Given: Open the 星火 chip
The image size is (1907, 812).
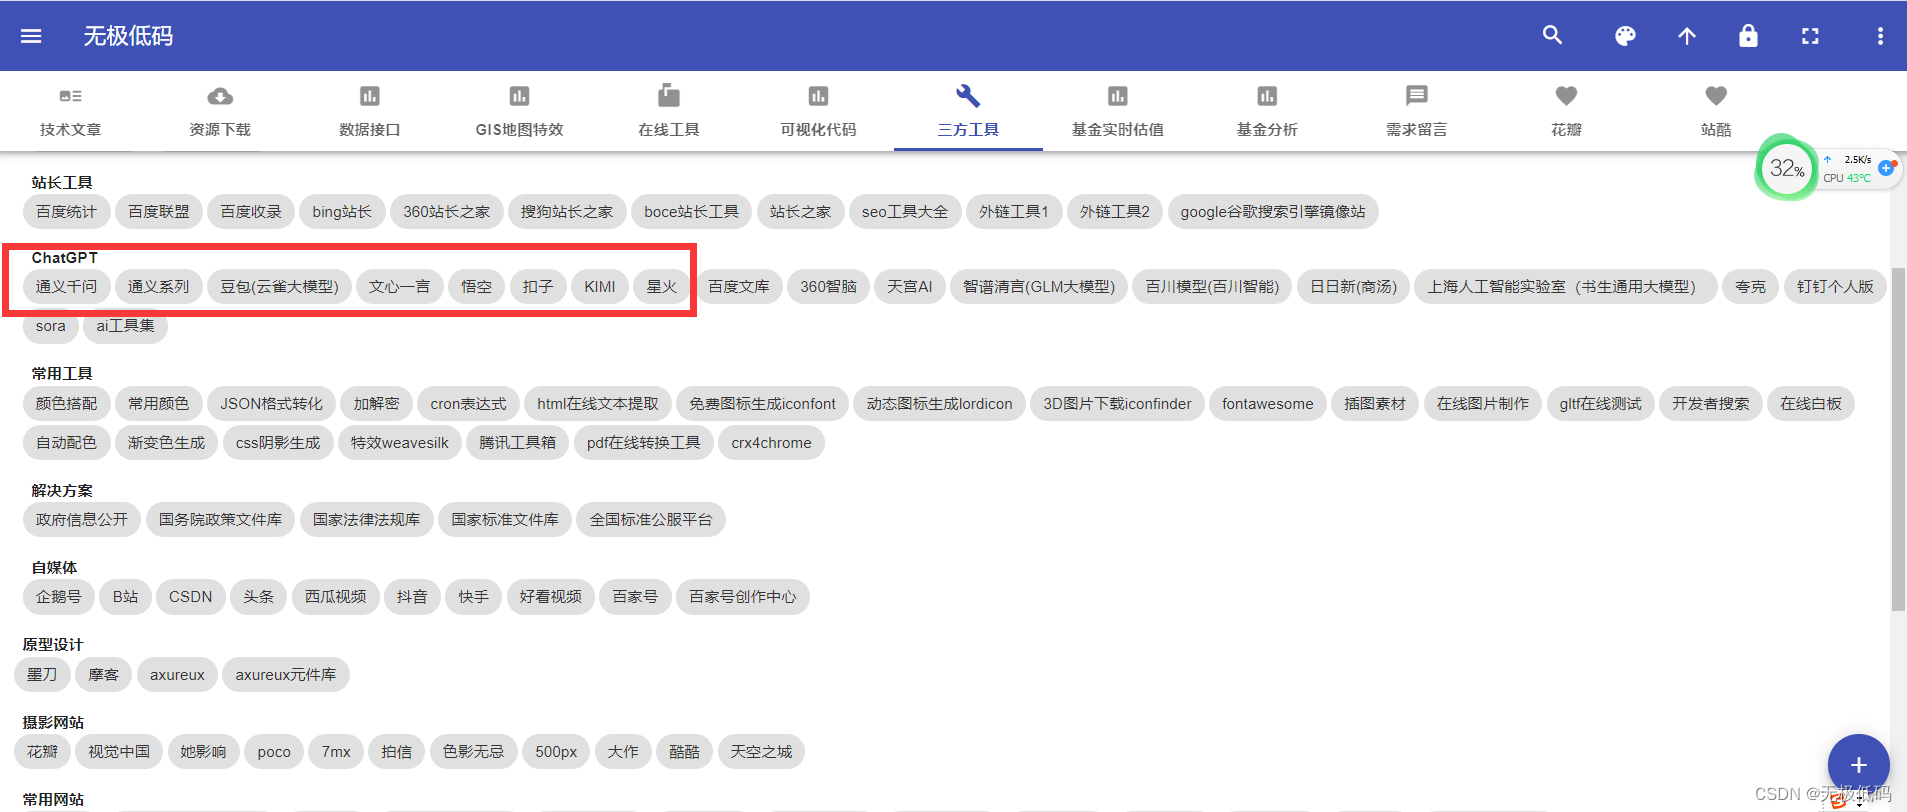Looking at the screenshot, I should [661, 287].
